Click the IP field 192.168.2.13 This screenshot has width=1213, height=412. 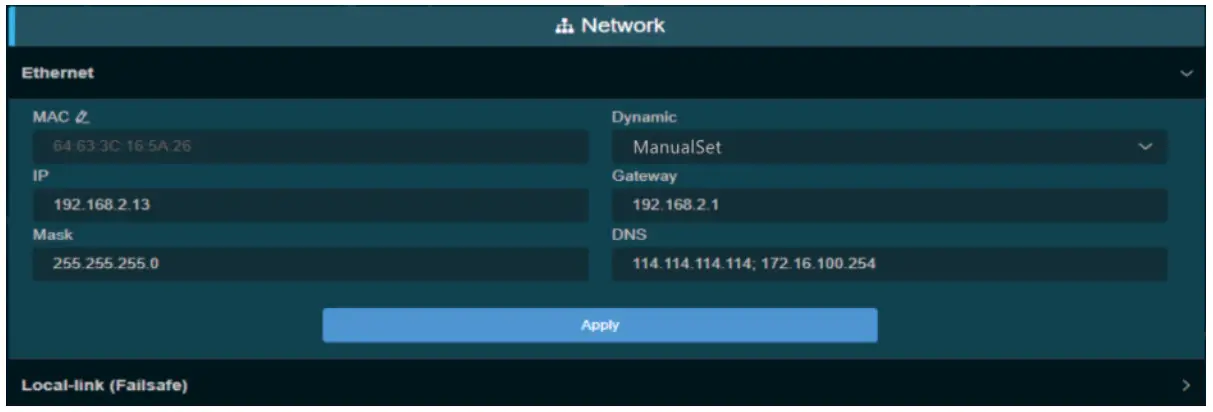click(310, 206)
